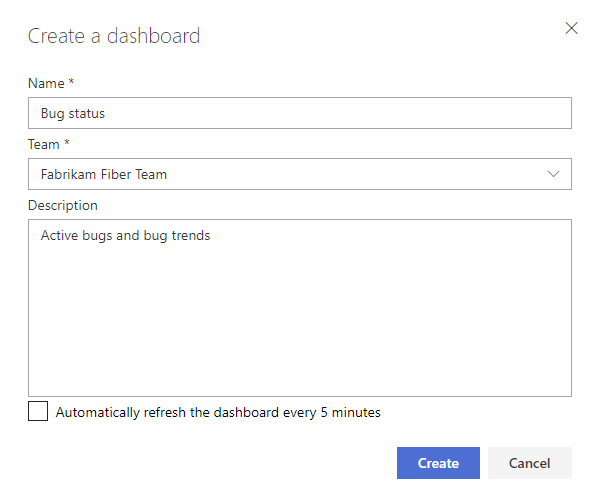Enable automatic refresh checkbox
The width and height of the screenshot is (599, 499).
coord(38,411)
